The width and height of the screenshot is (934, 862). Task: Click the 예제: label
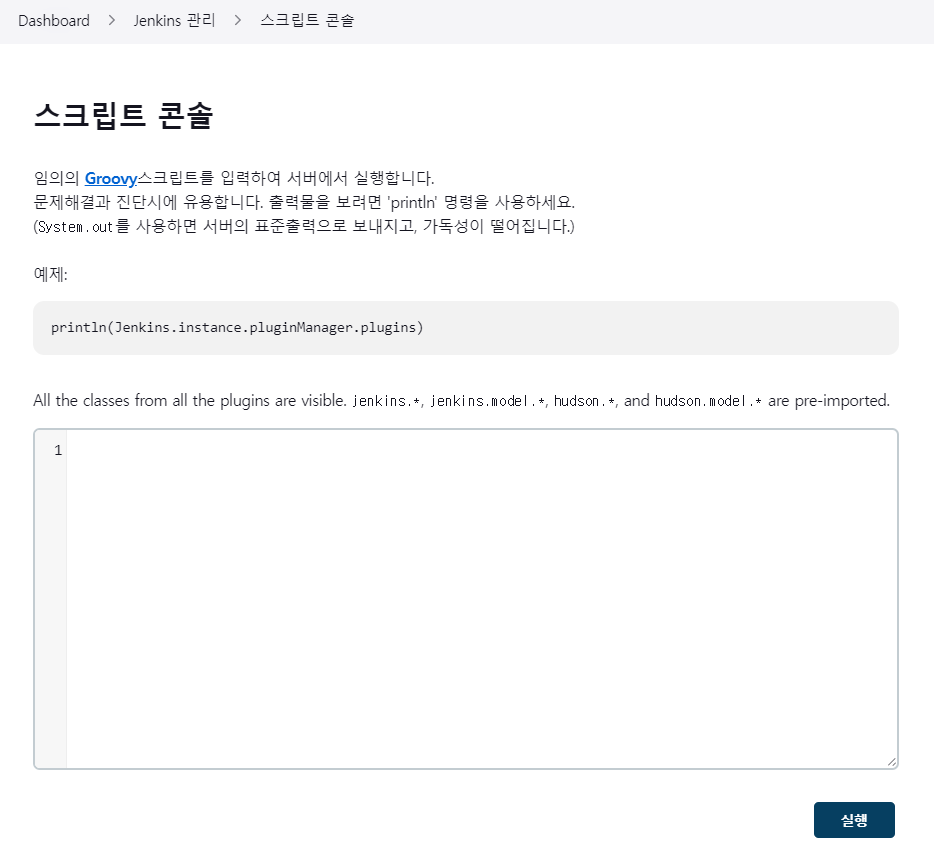pyautogui.click(x=51, y=275)
